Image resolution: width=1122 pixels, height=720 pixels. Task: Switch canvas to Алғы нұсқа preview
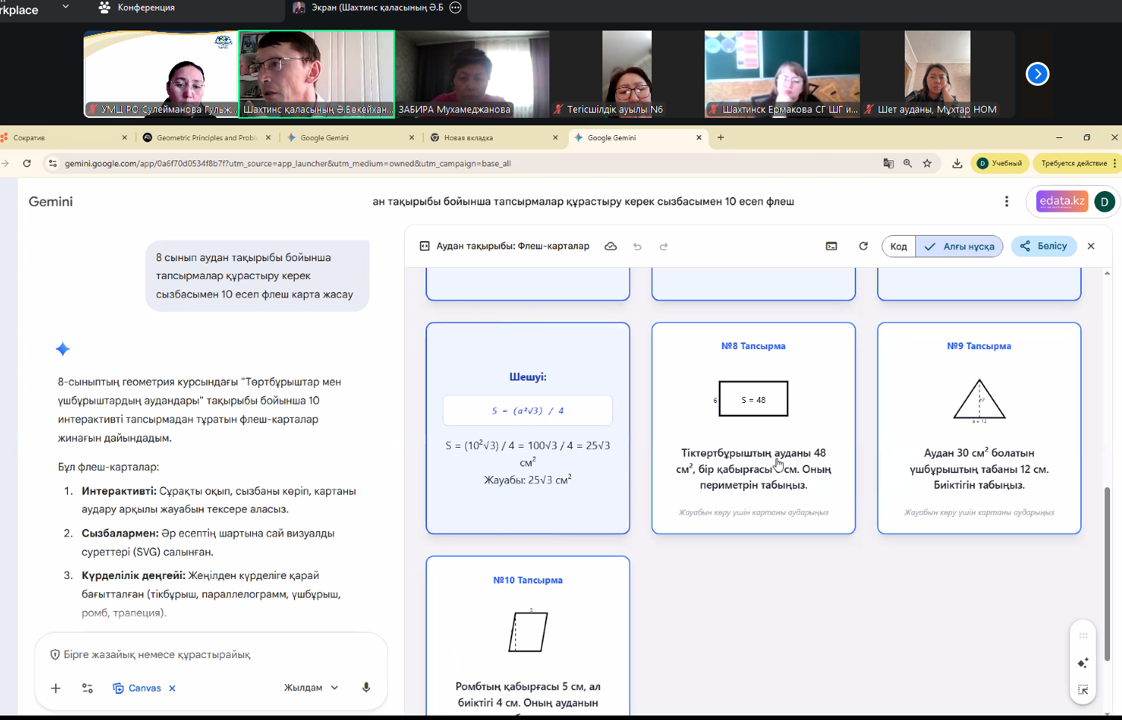(960, 246)
